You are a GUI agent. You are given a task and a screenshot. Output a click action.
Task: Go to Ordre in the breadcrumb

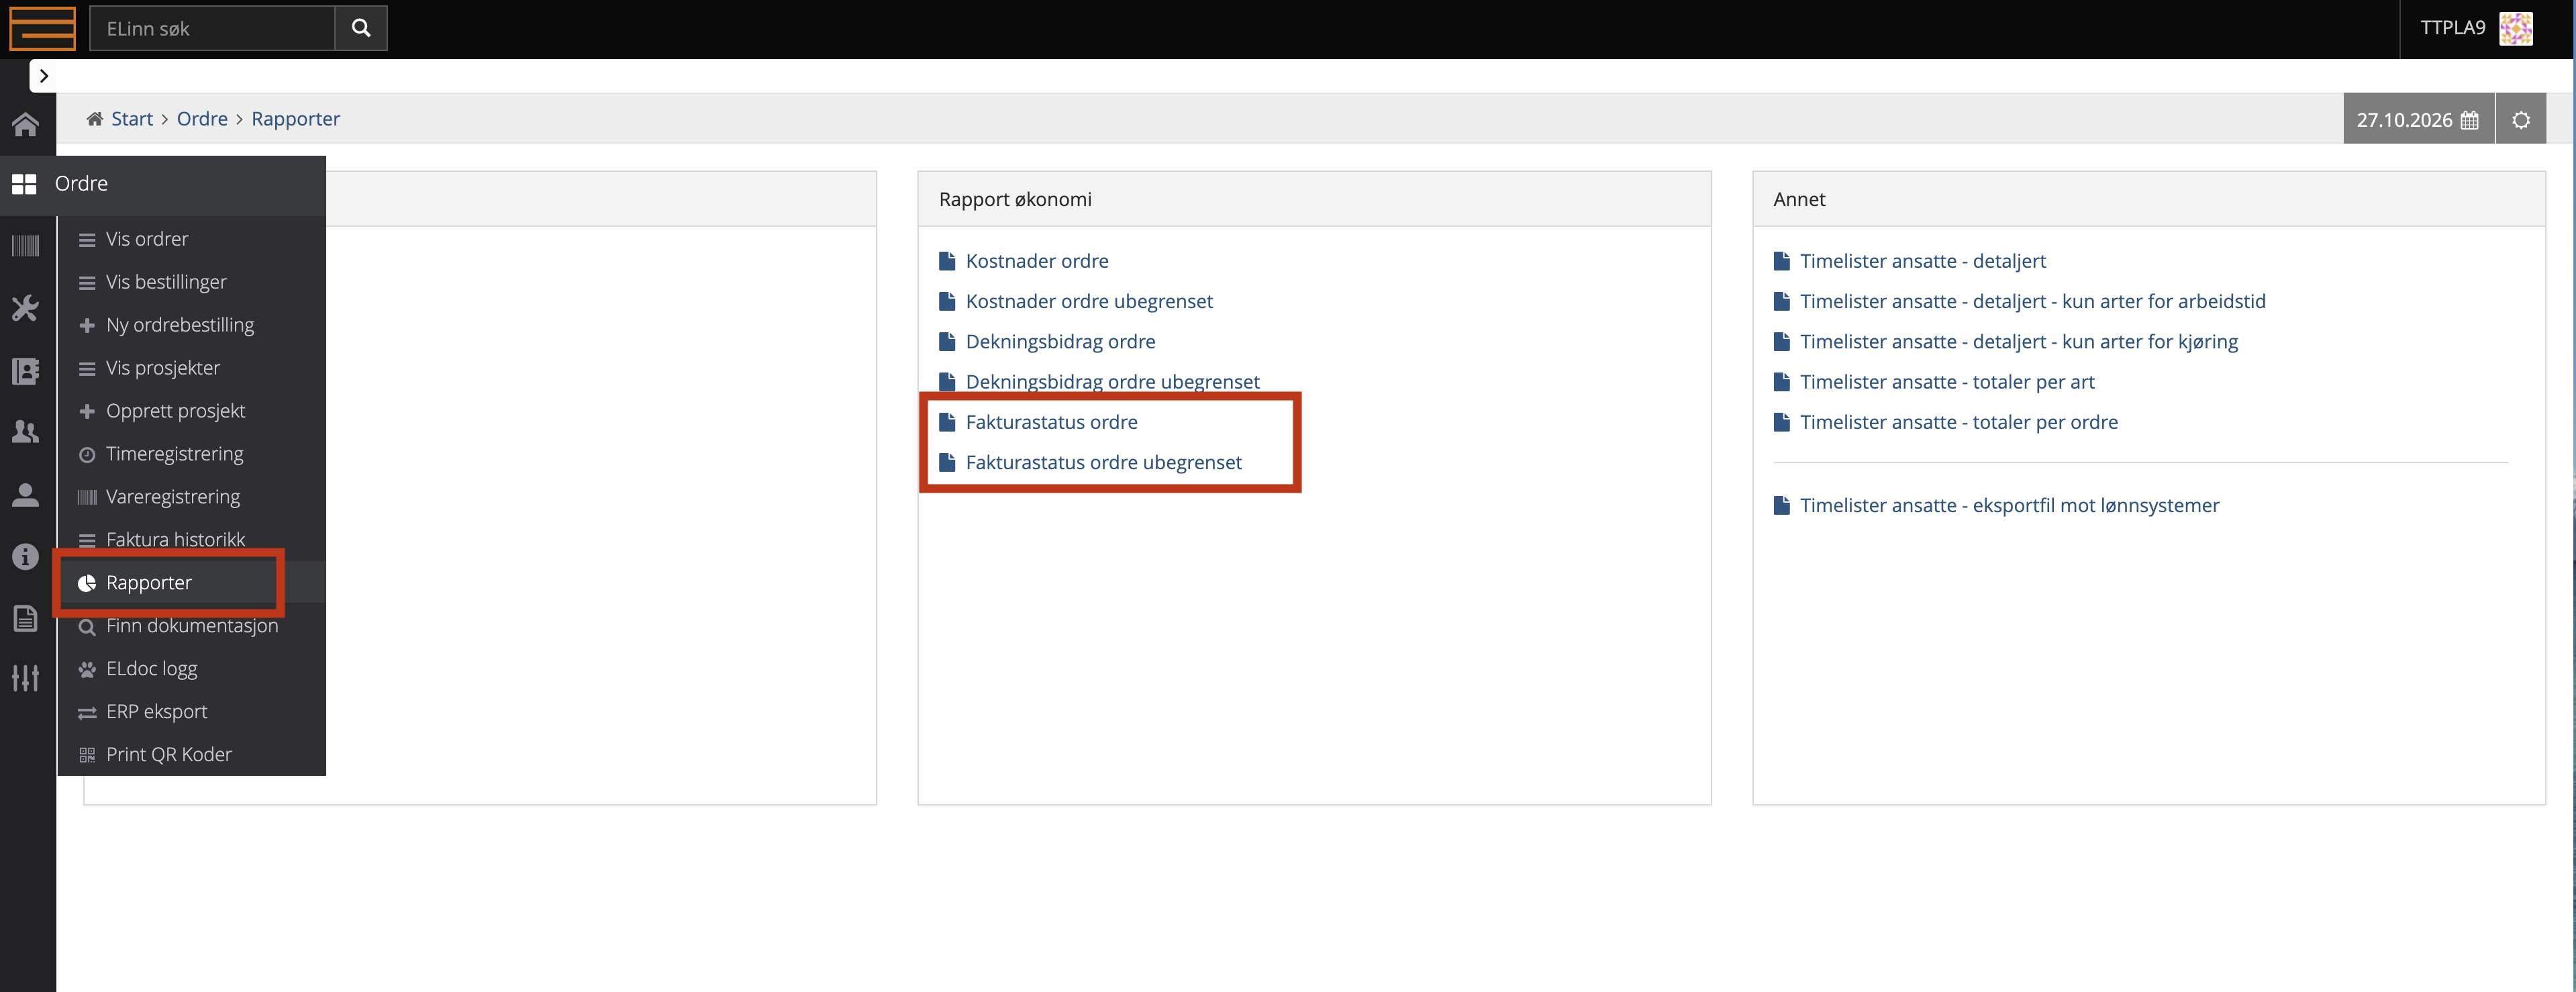point(202,119)
